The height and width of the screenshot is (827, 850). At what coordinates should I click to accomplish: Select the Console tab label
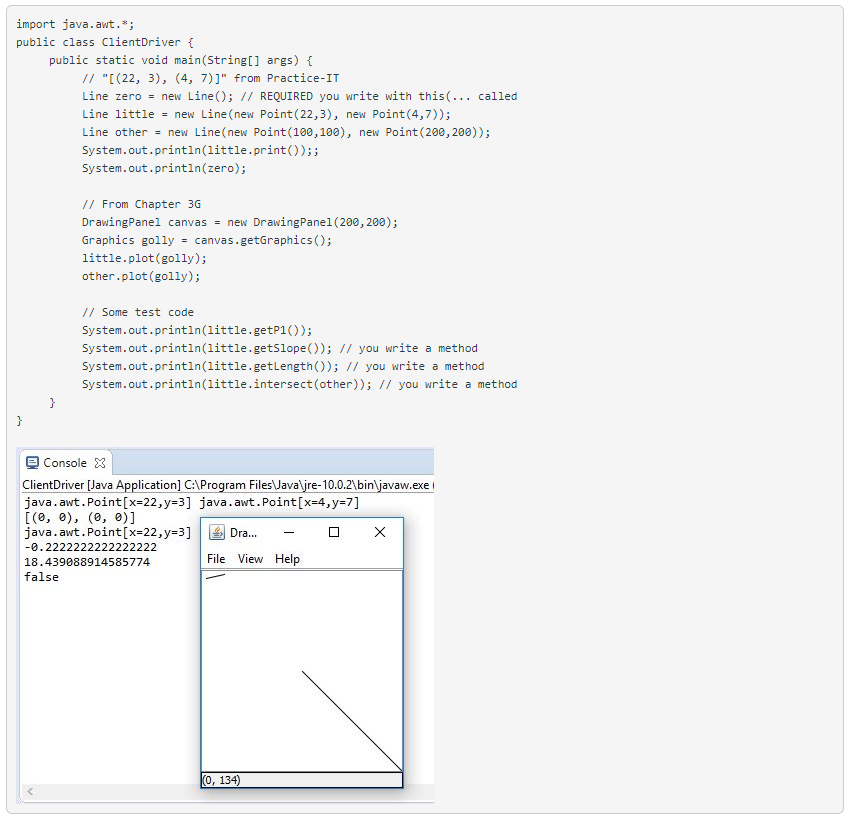click(x=62, y=463)
